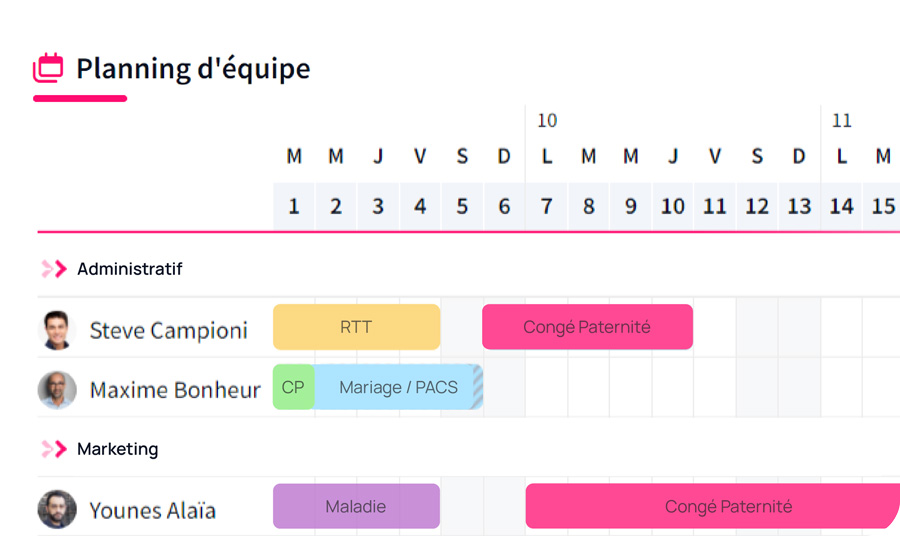Click week number 11 marker
This screenshot has width=900, height=536.
(x=842, y=121)
